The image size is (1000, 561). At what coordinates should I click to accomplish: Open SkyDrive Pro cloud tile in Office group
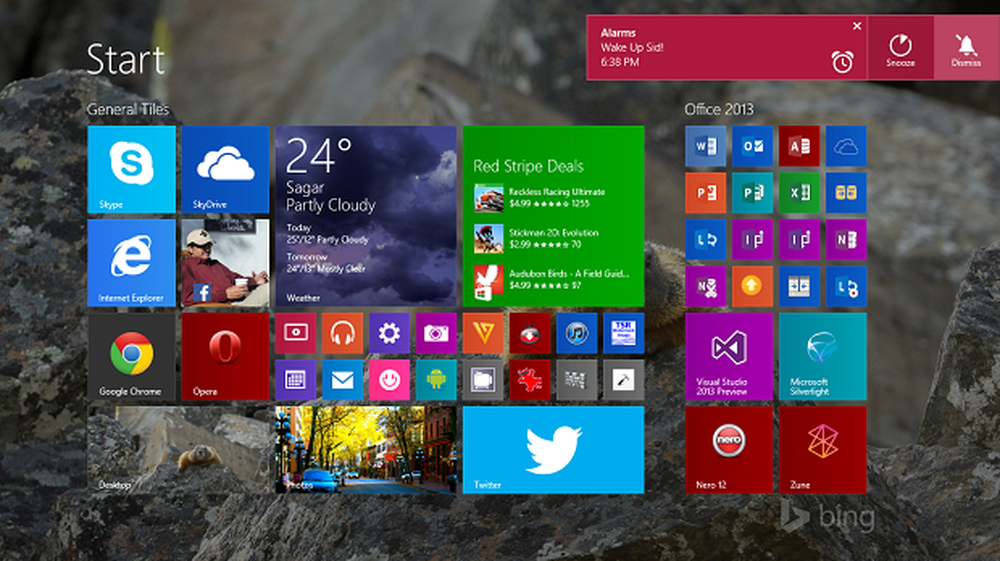coord(846,146)
